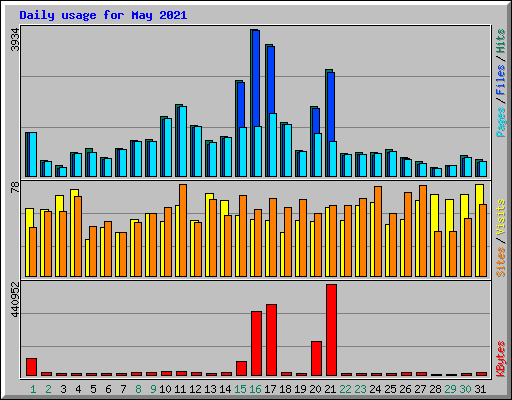Click day 5 on the x-axis

(x=93, y=389)
